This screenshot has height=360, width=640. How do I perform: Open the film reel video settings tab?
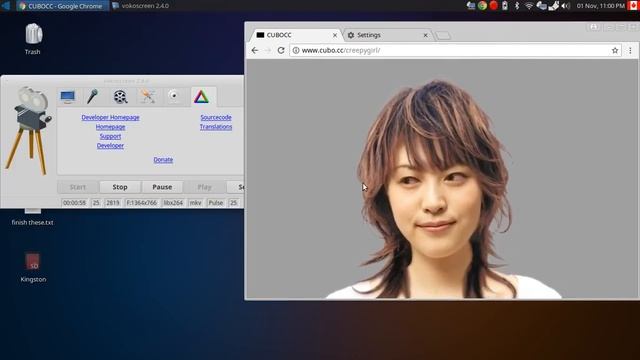[120, 97]
